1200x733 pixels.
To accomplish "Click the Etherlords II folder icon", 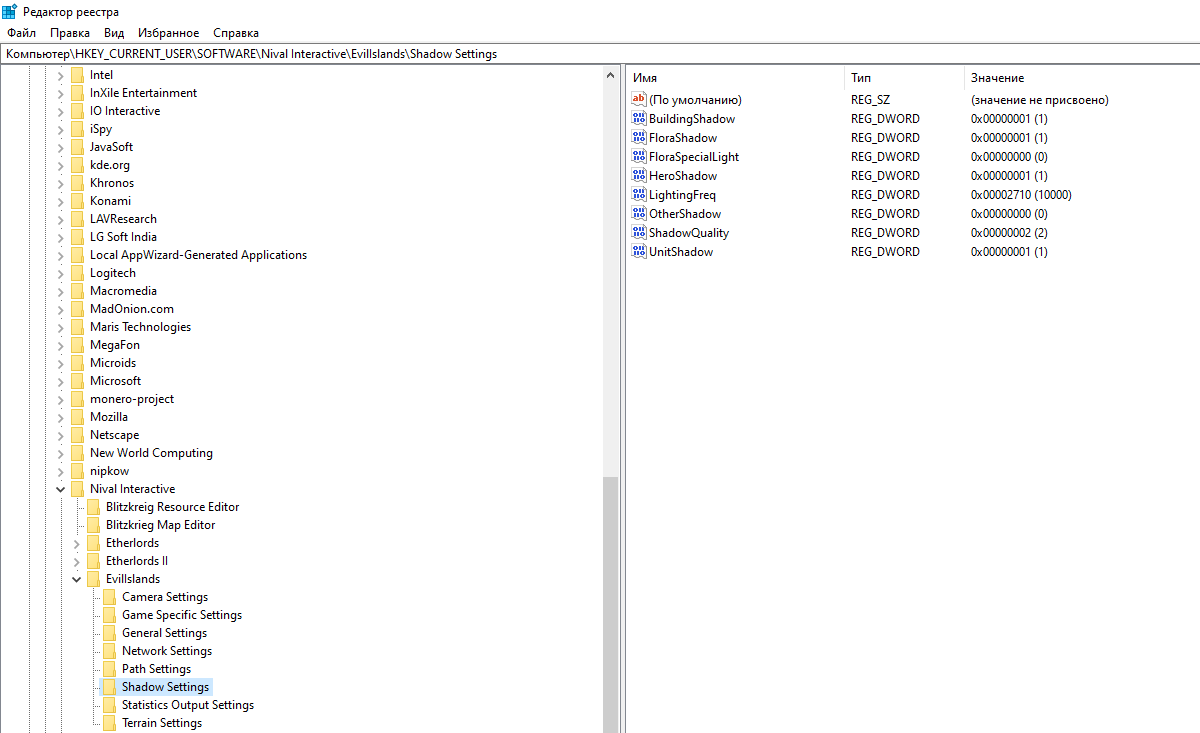I will click(94, 561).
